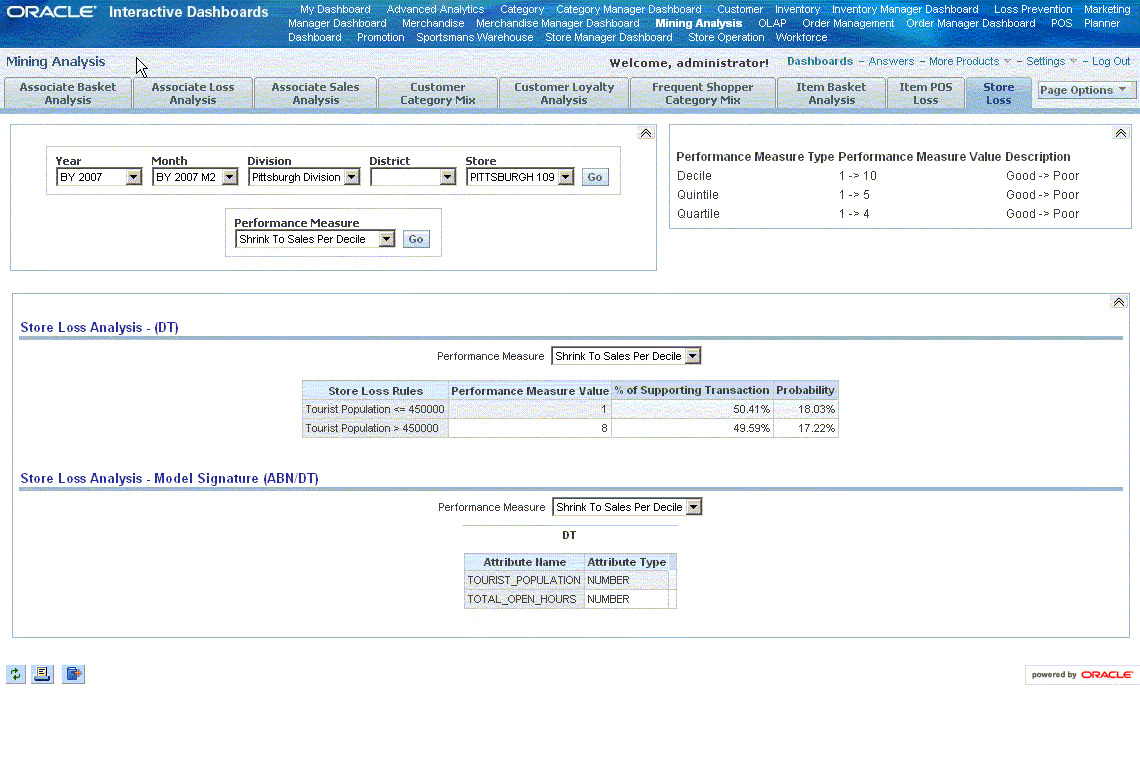Screen dimensions: 1140x762
Task: Open the Store Manager Dashboard link
Action: point(609,37)
